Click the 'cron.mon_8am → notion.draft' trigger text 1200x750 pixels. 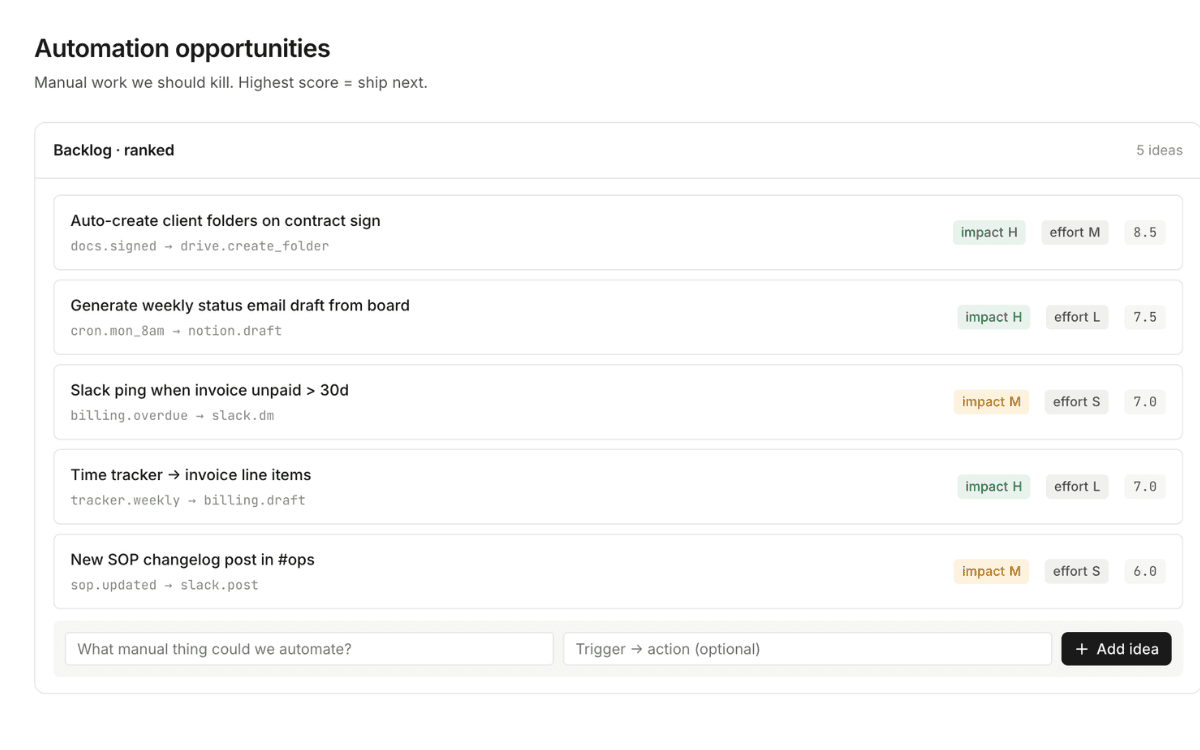tap(176, 331)
